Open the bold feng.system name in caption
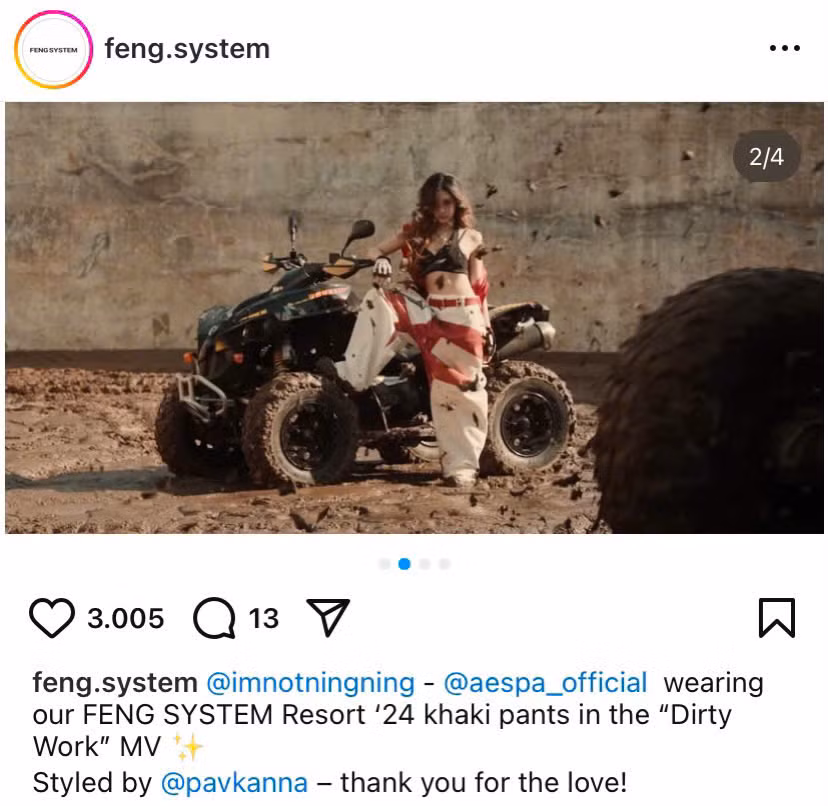 click(115, 683)
